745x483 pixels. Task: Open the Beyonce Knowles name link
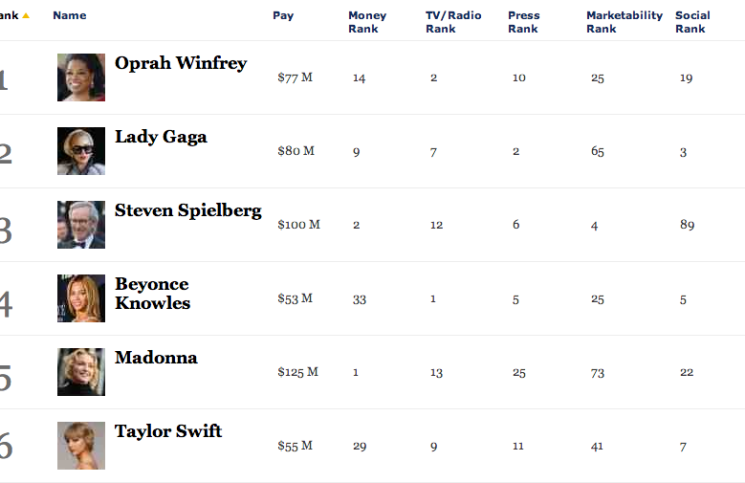[x=152, y=293]
